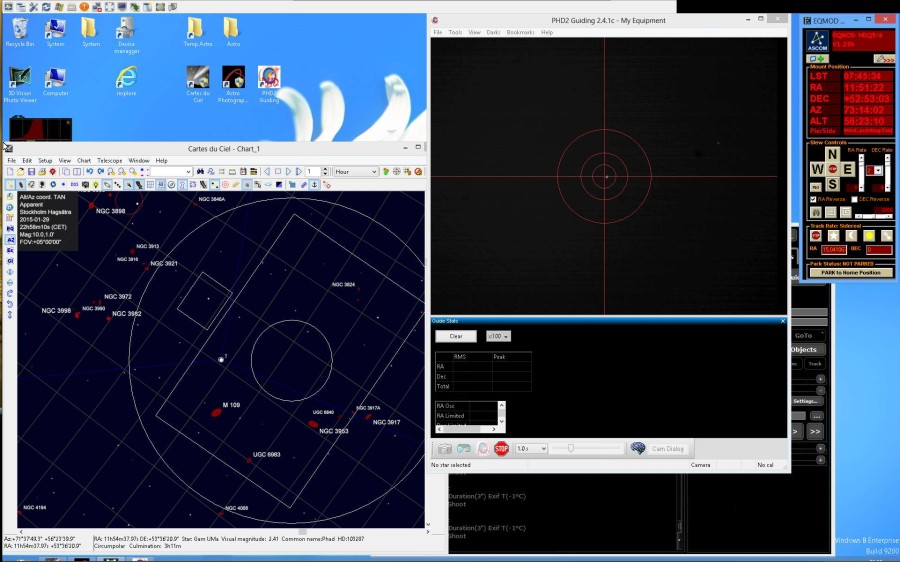Open the Cartes du Ciel desktop shortcut

click(198, 84)
